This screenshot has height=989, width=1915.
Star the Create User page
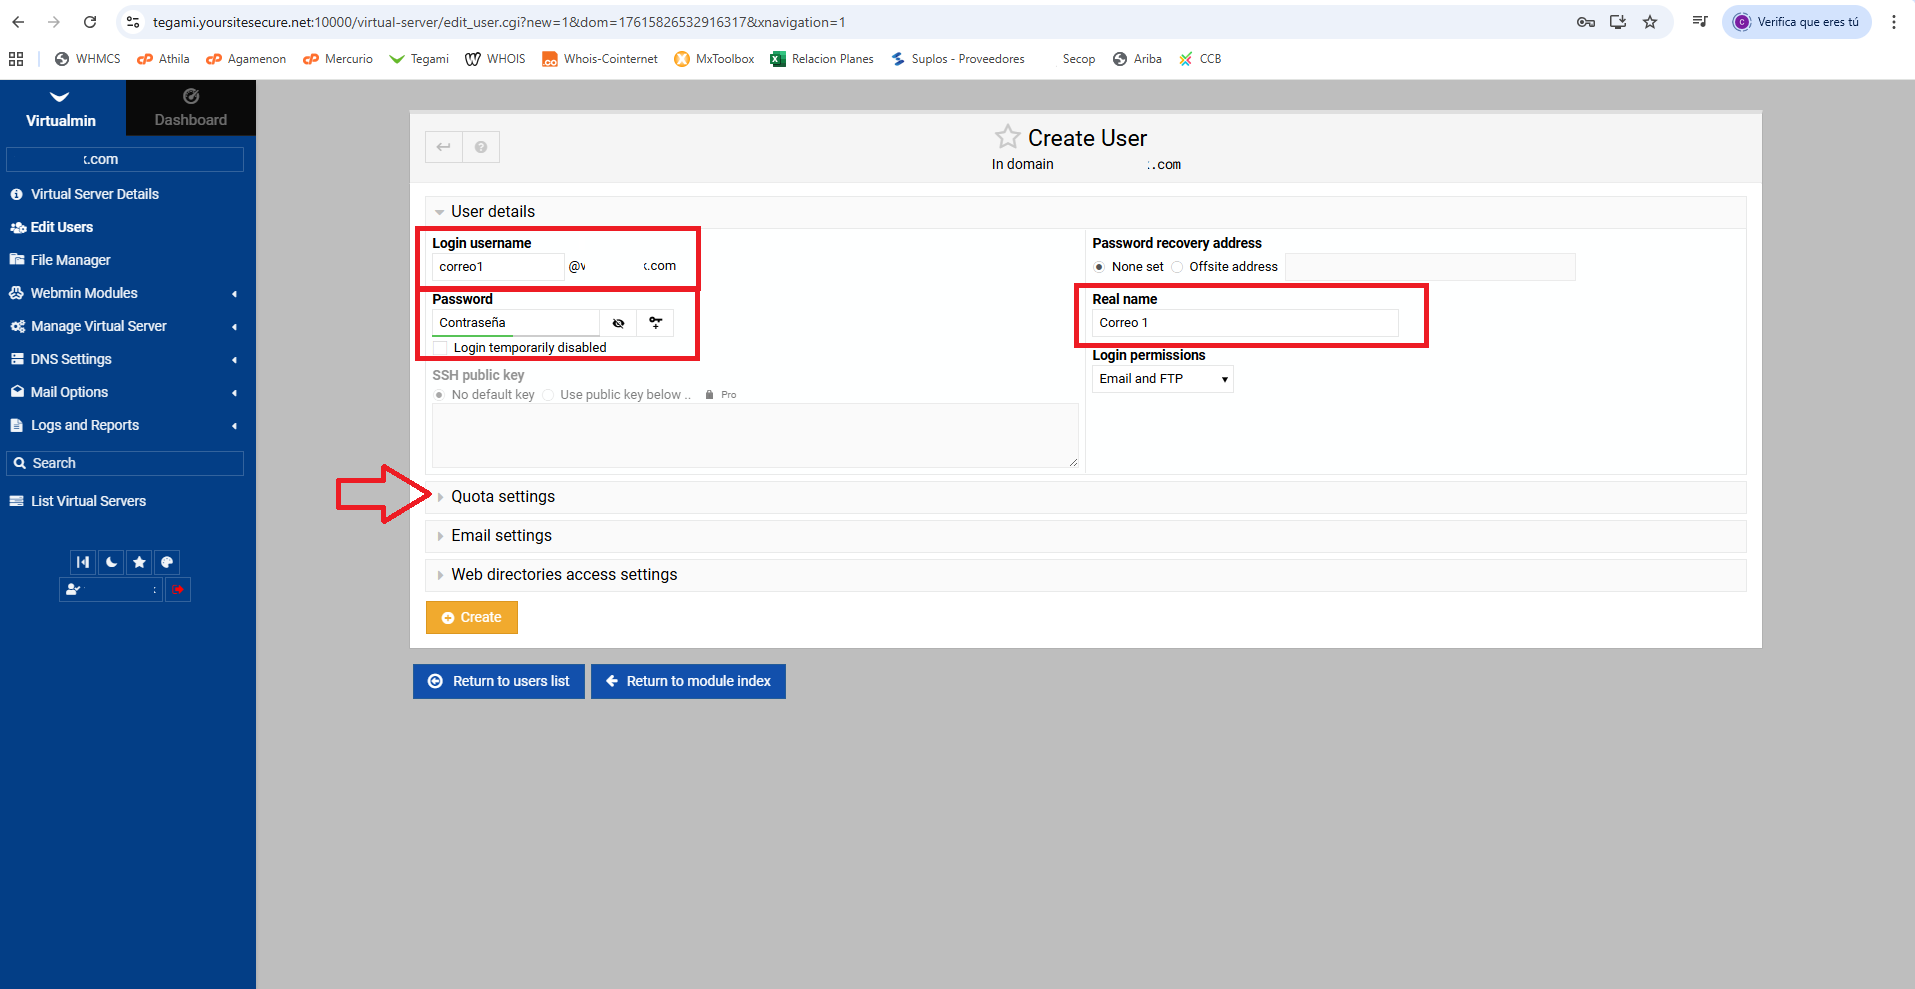[1007, 137]
